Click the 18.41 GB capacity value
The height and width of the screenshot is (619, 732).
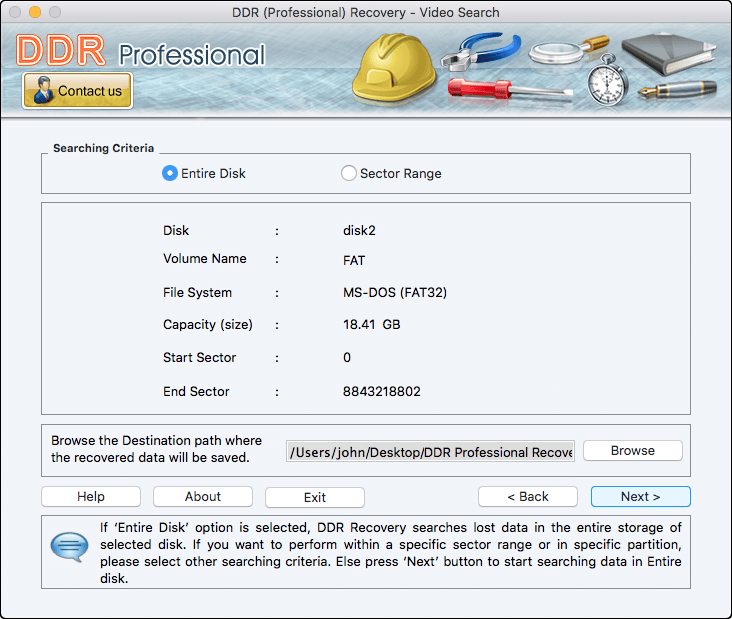(x=372, y=324)
